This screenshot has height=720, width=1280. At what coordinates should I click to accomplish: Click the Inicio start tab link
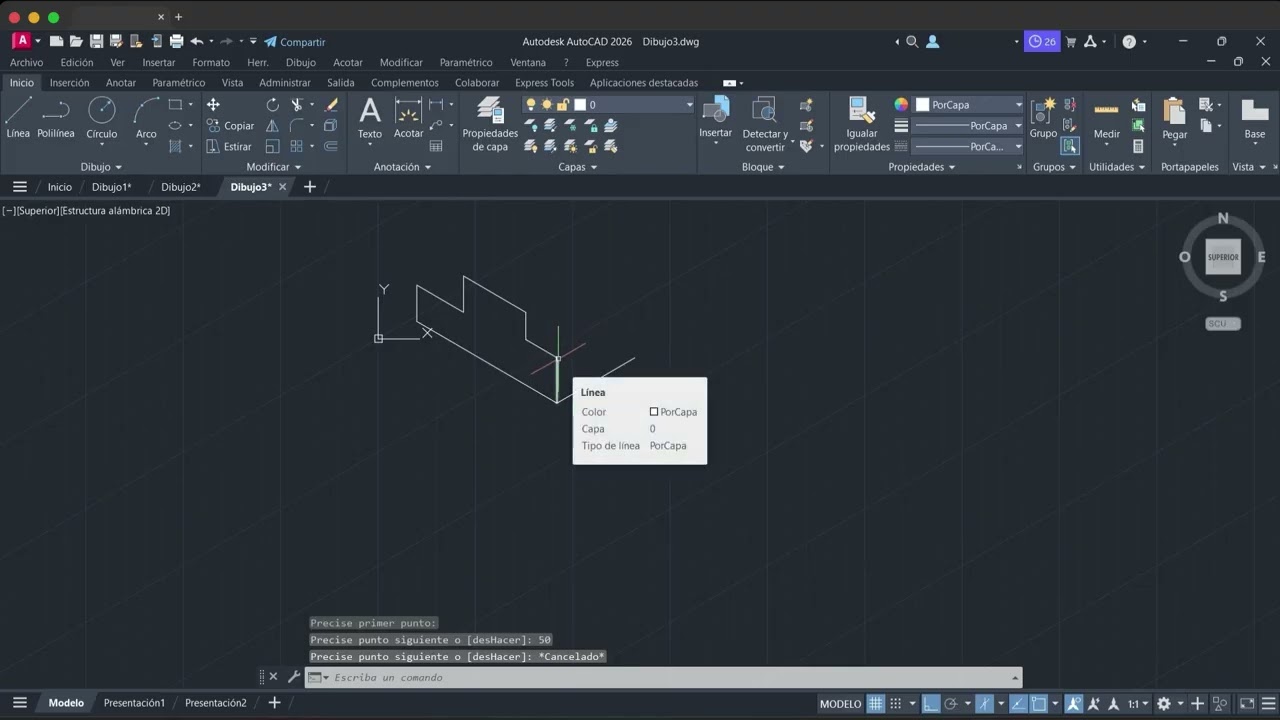(60, 187)
